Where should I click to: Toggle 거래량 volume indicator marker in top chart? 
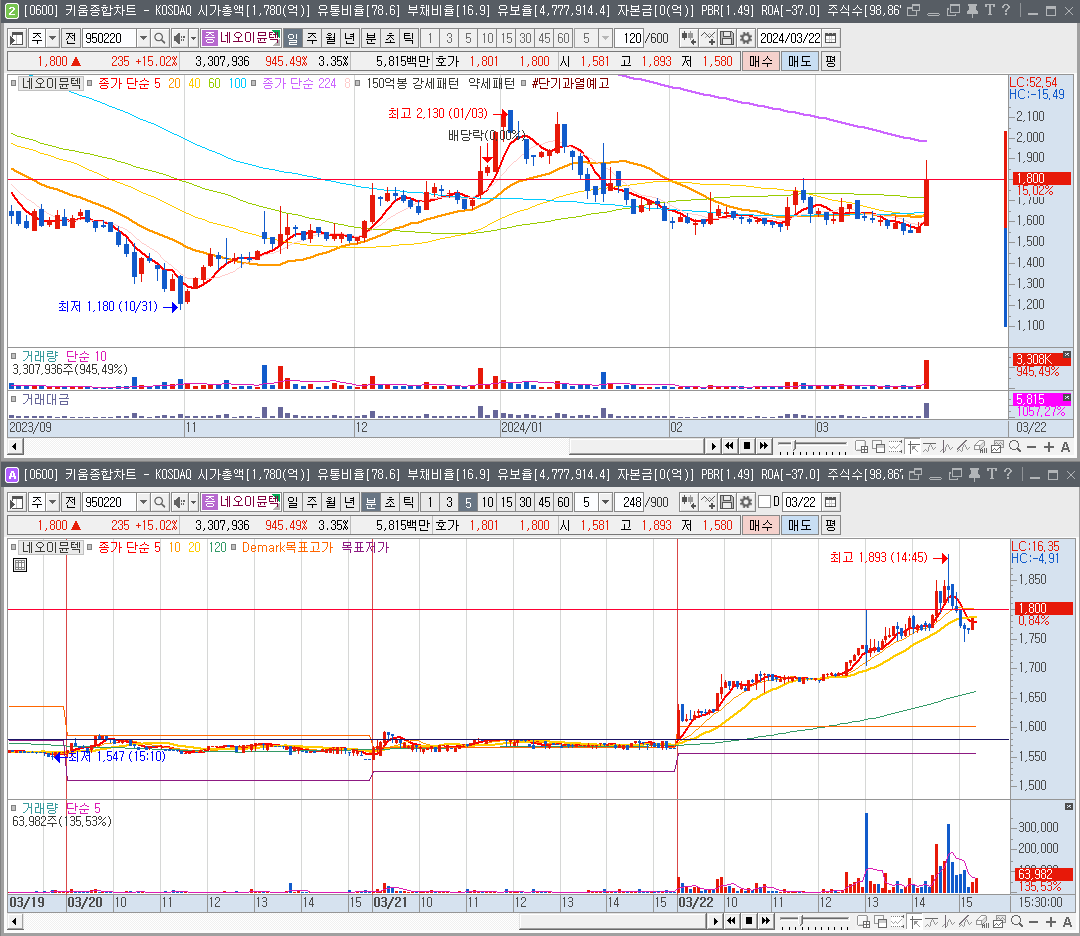tap(13, 356)
